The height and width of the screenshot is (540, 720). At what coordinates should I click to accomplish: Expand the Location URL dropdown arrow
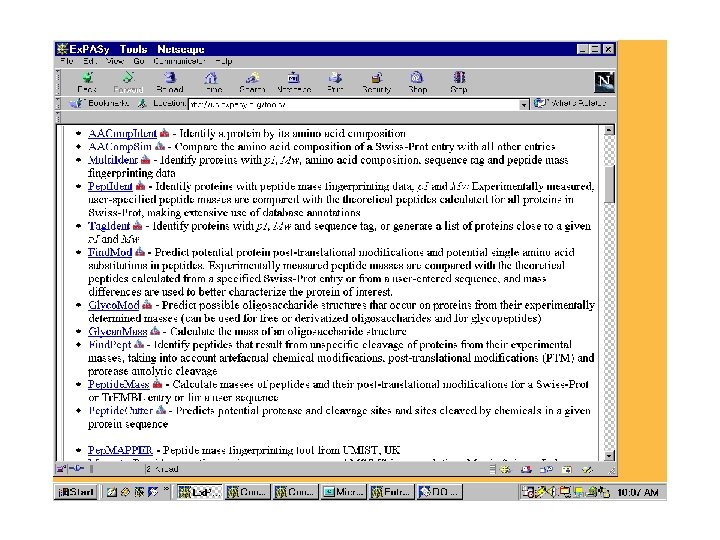tap(523, 105)
